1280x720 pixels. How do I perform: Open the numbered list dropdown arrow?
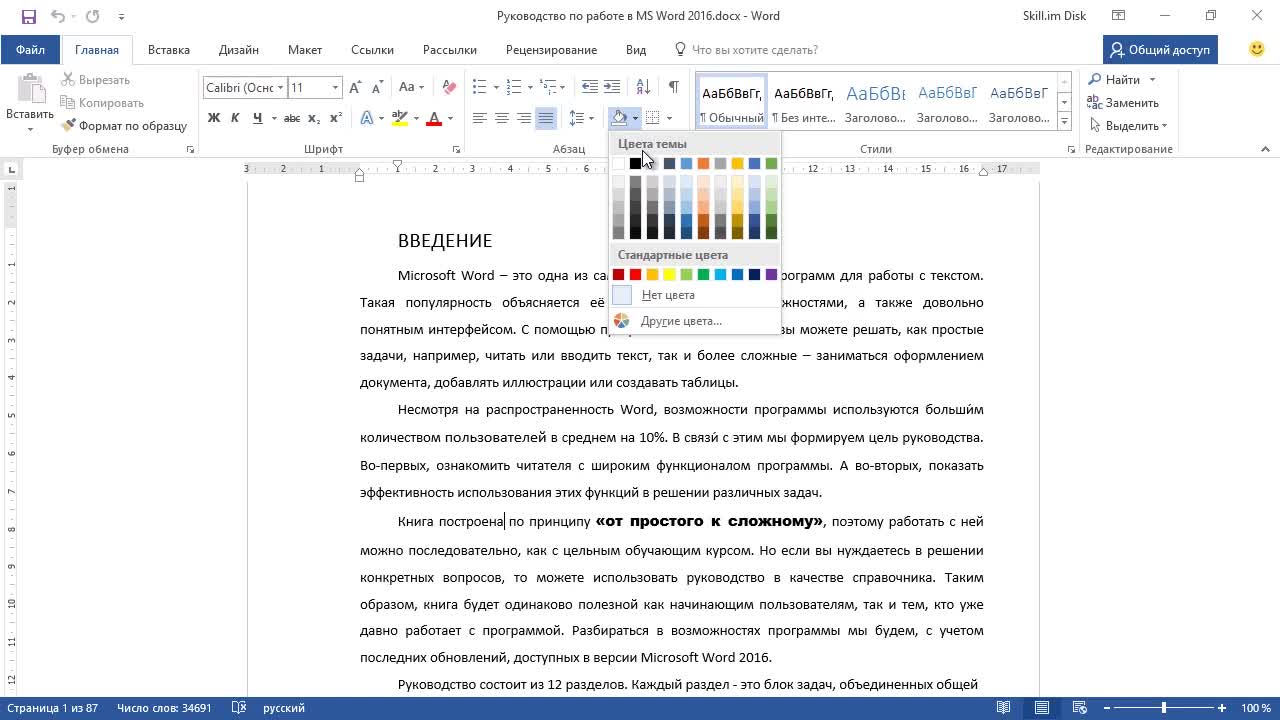coord(529,88)
